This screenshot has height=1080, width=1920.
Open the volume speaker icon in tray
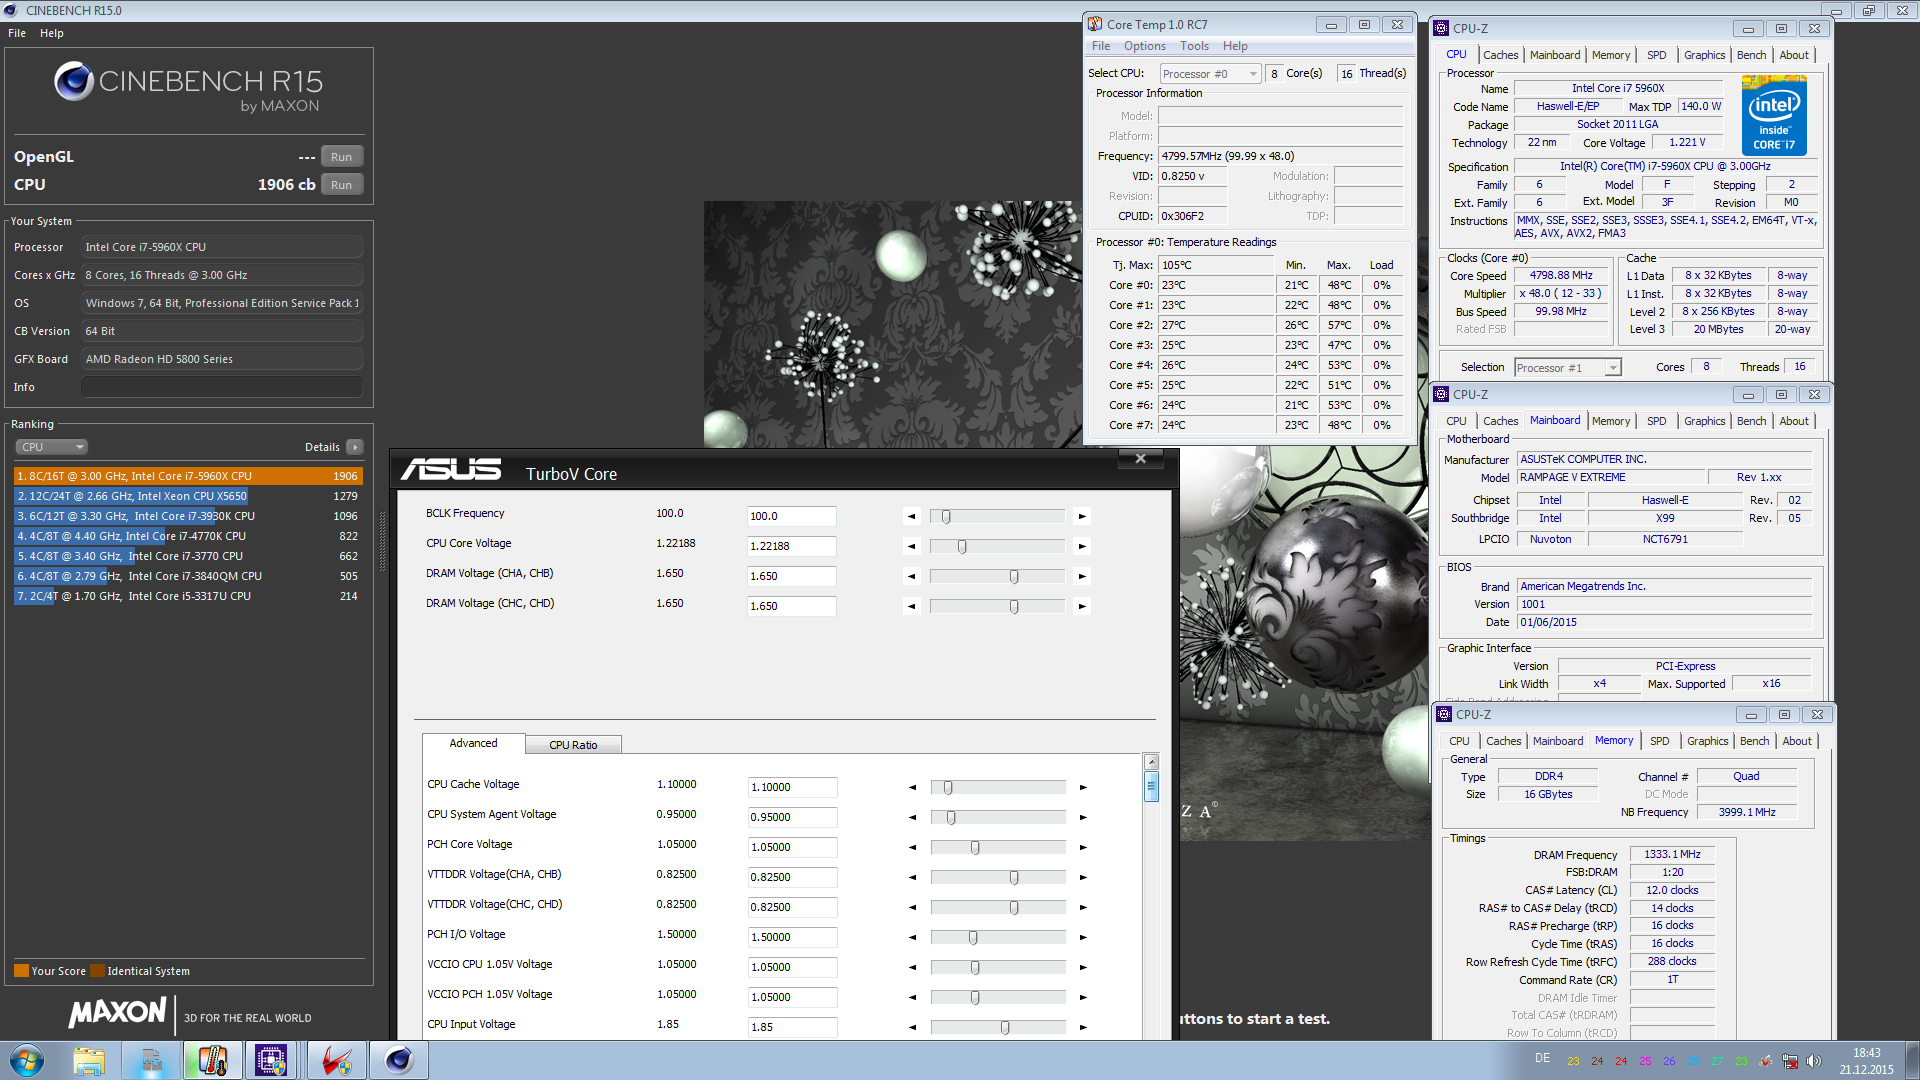click(1813, 1061)
